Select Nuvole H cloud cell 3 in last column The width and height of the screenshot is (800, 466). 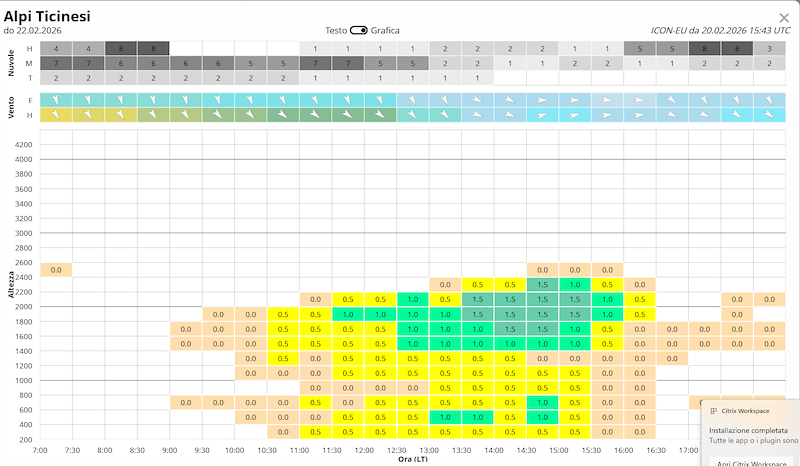coord(769,49)
